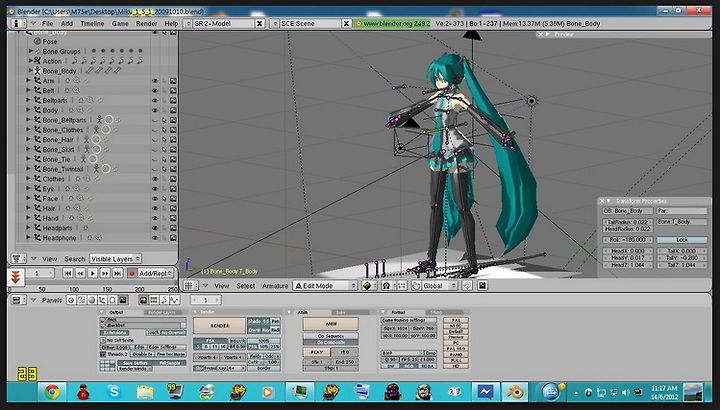Click the red automatic keyframe record button
This screenshot has height=410, width=720.
[x=132, y=273]
